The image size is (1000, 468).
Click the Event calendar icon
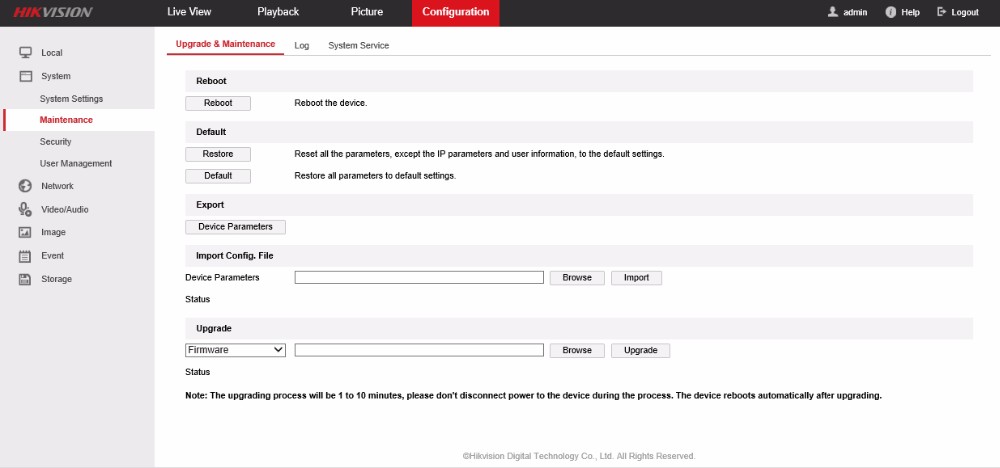25,256
